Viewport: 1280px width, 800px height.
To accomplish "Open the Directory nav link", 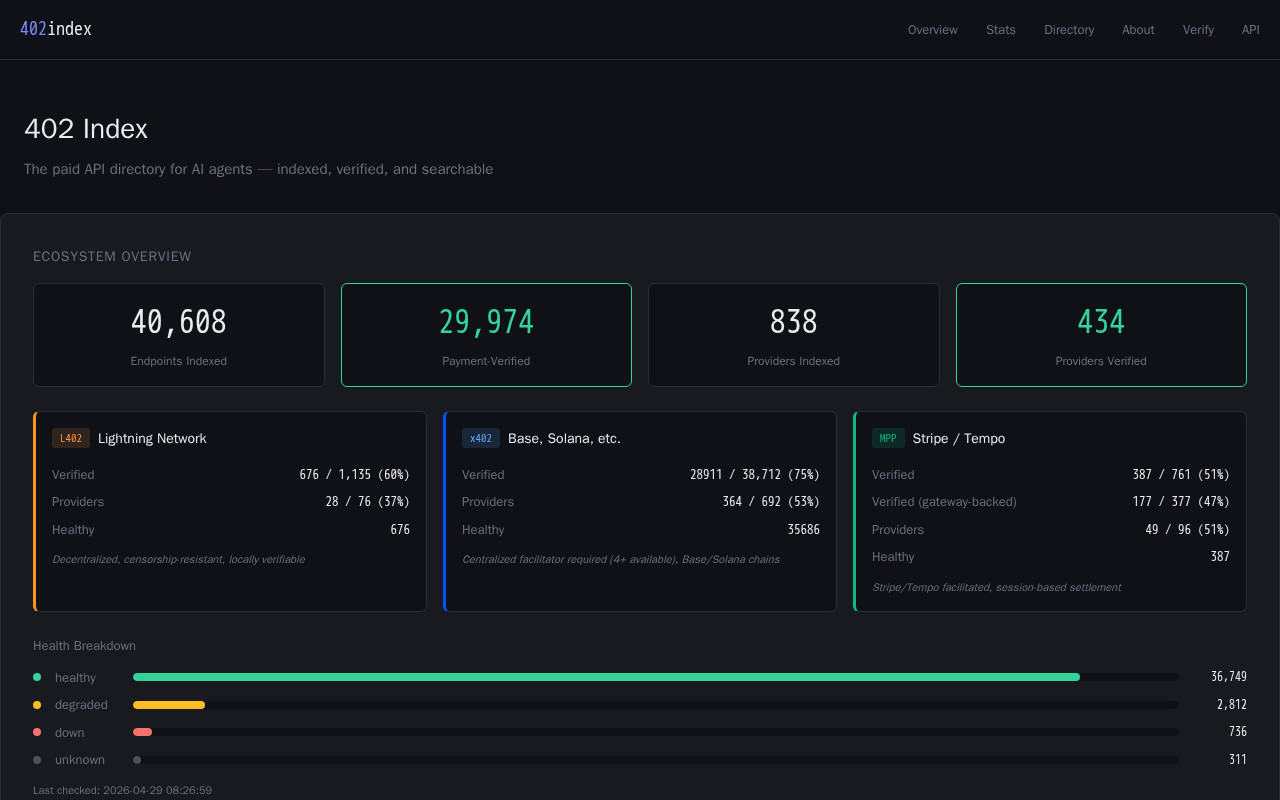I will coord(1069,30).
